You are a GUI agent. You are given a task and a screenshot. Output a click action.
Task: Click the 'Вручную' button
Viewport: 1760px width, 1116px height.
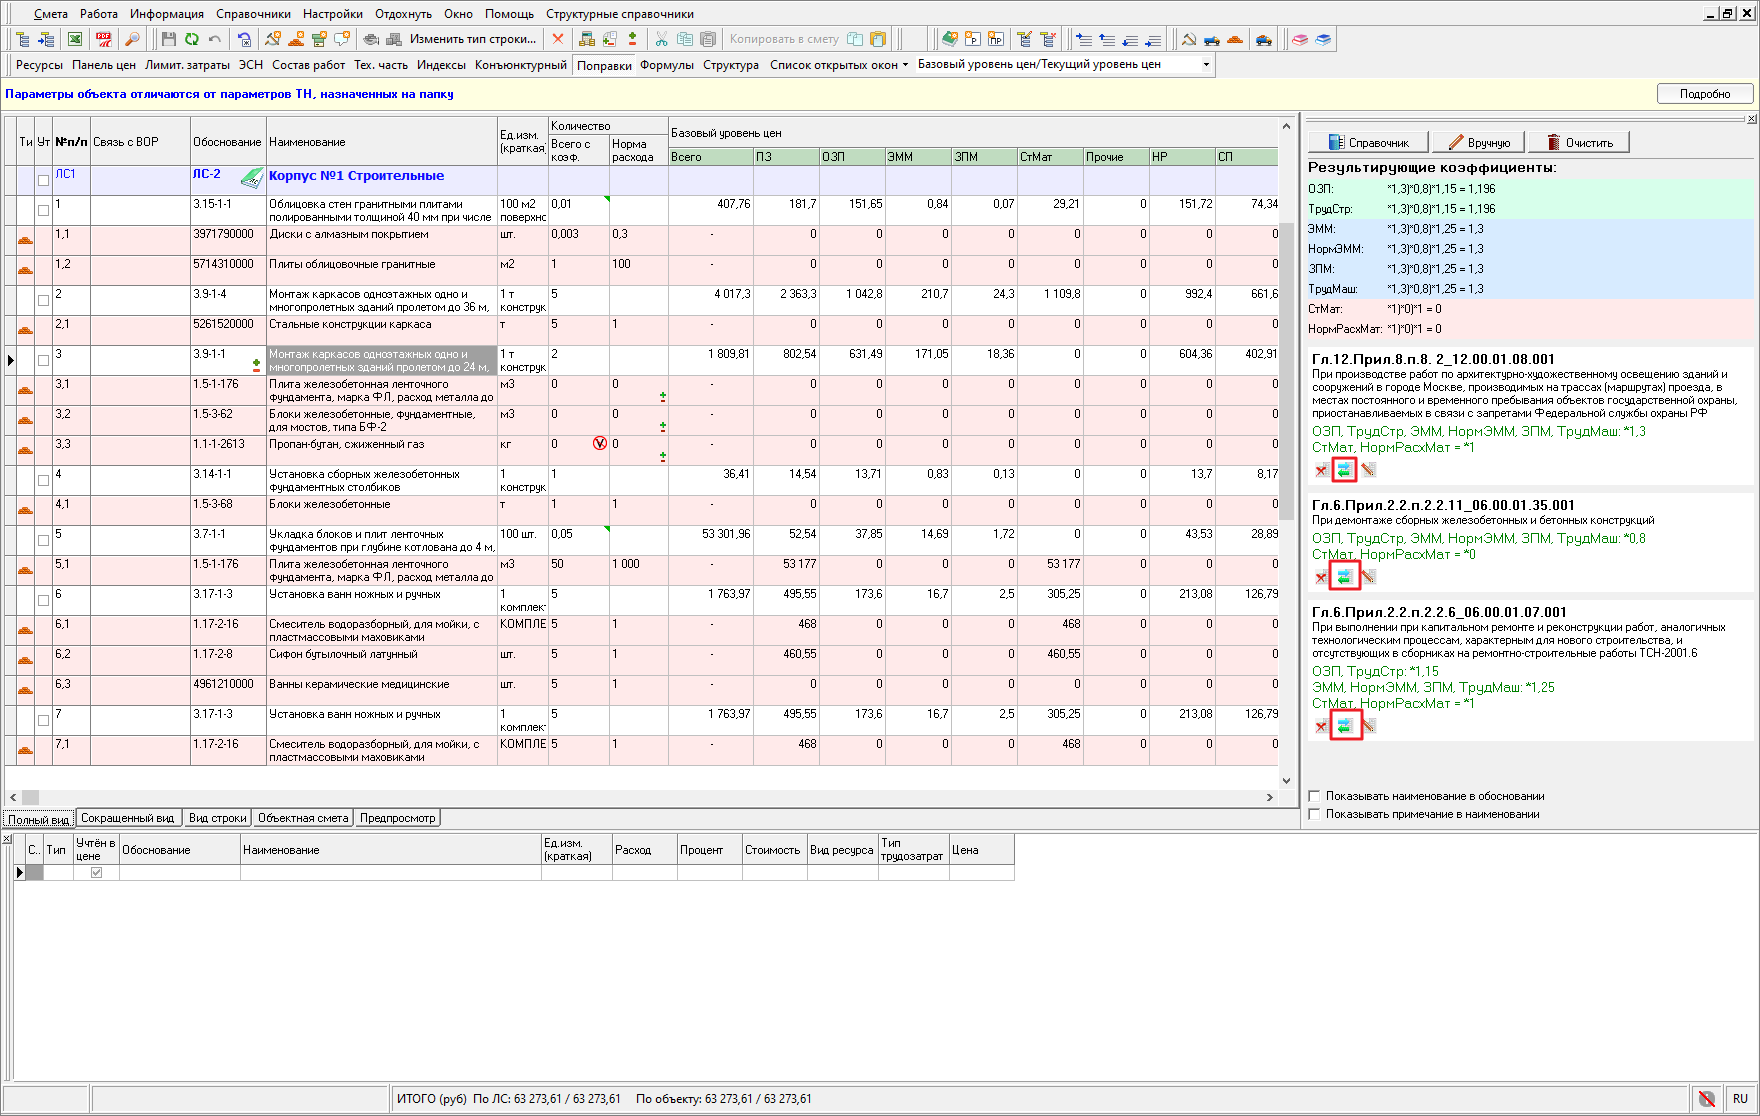coord(1478,142)
